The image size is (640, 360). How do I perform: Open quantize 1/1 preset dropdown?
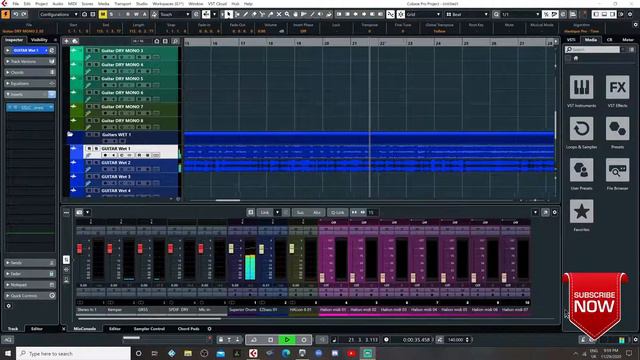(521, 14)
